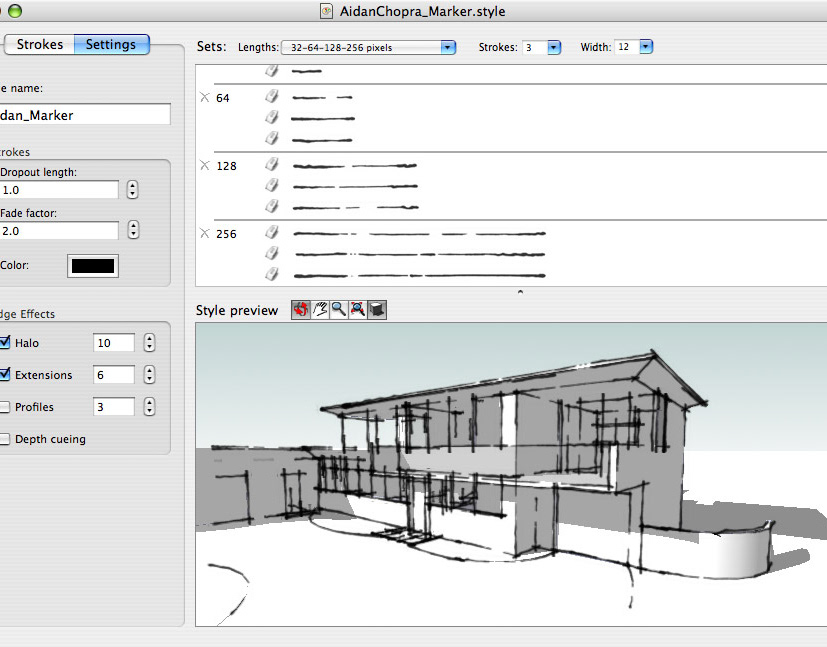Viewport: 827px width, 647px height.
Task: Open the Lengths dropdown
Action: [x=368, y=47]
